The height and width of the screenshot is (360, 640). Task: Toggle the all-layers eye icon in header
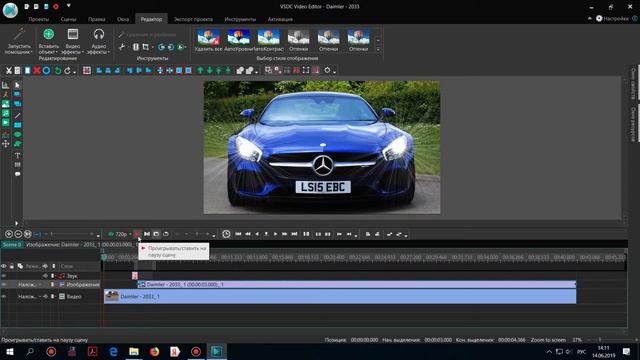pyautogui.click(x=4, y=266)
